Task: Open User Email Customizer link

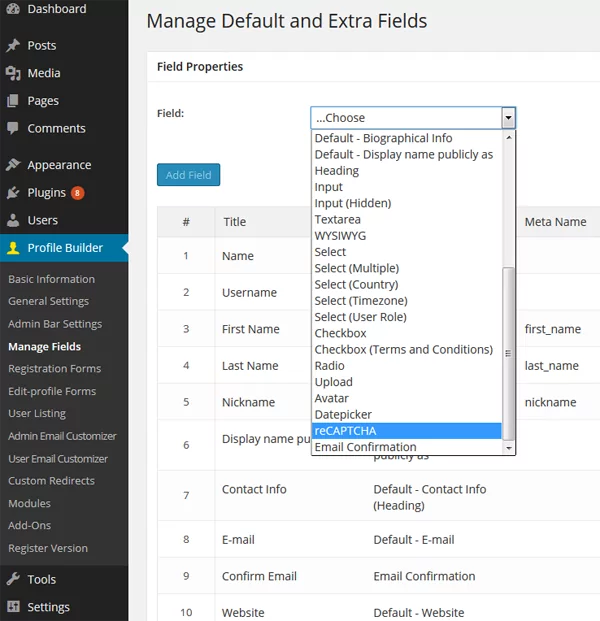Action: click(58, 459)
